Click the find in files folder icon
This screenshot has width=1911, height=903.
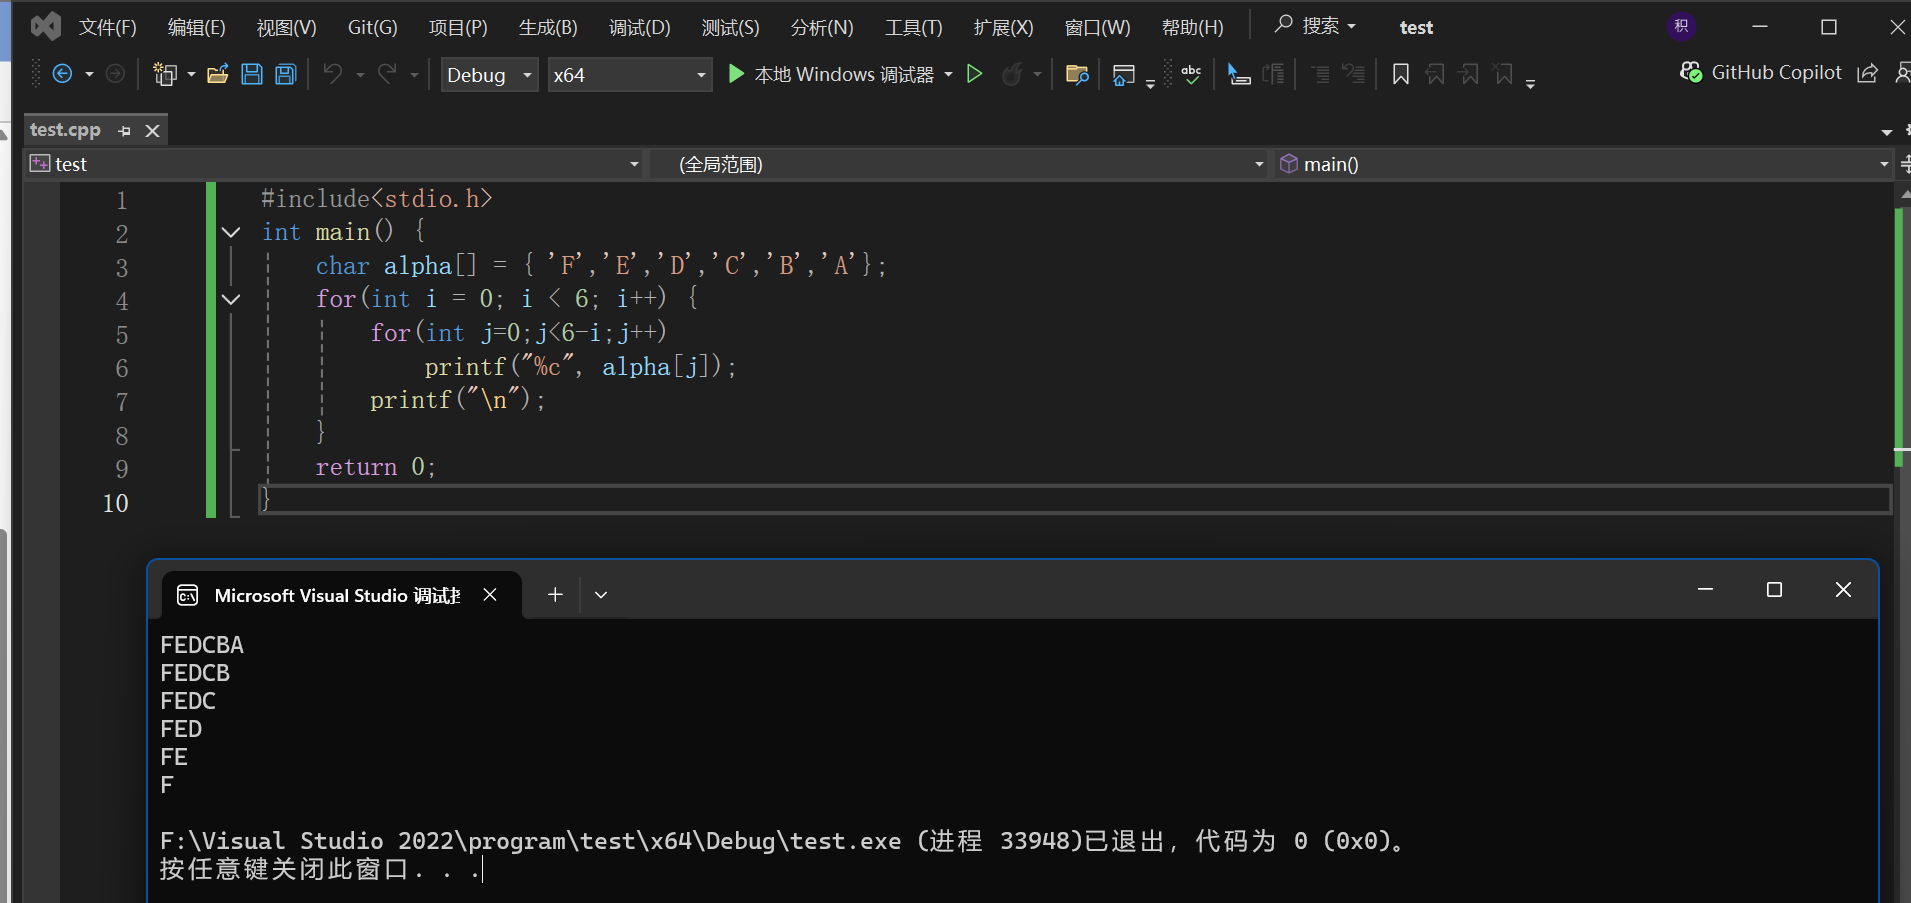[x=1077, y=74]
